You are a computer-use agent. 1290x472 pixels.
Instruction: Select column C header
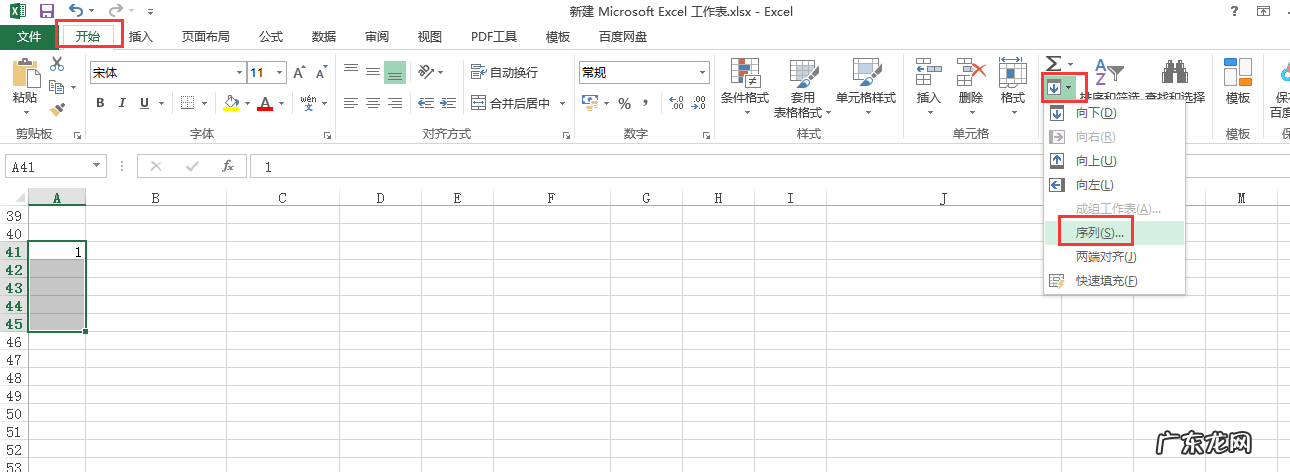tap(282, 198)
